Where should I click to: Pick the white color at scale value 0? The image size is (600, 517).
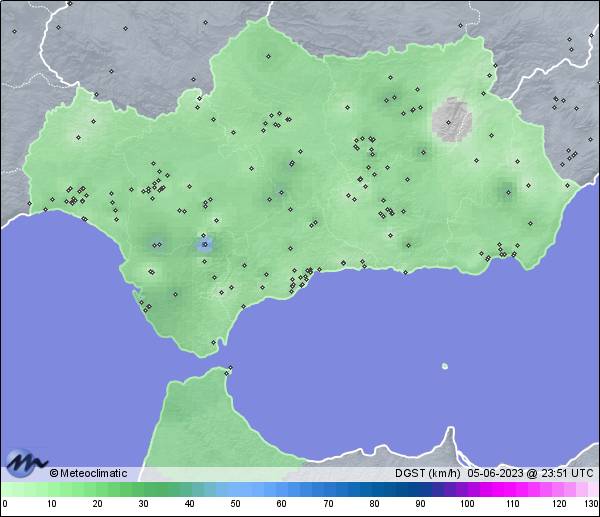(5, 489)
